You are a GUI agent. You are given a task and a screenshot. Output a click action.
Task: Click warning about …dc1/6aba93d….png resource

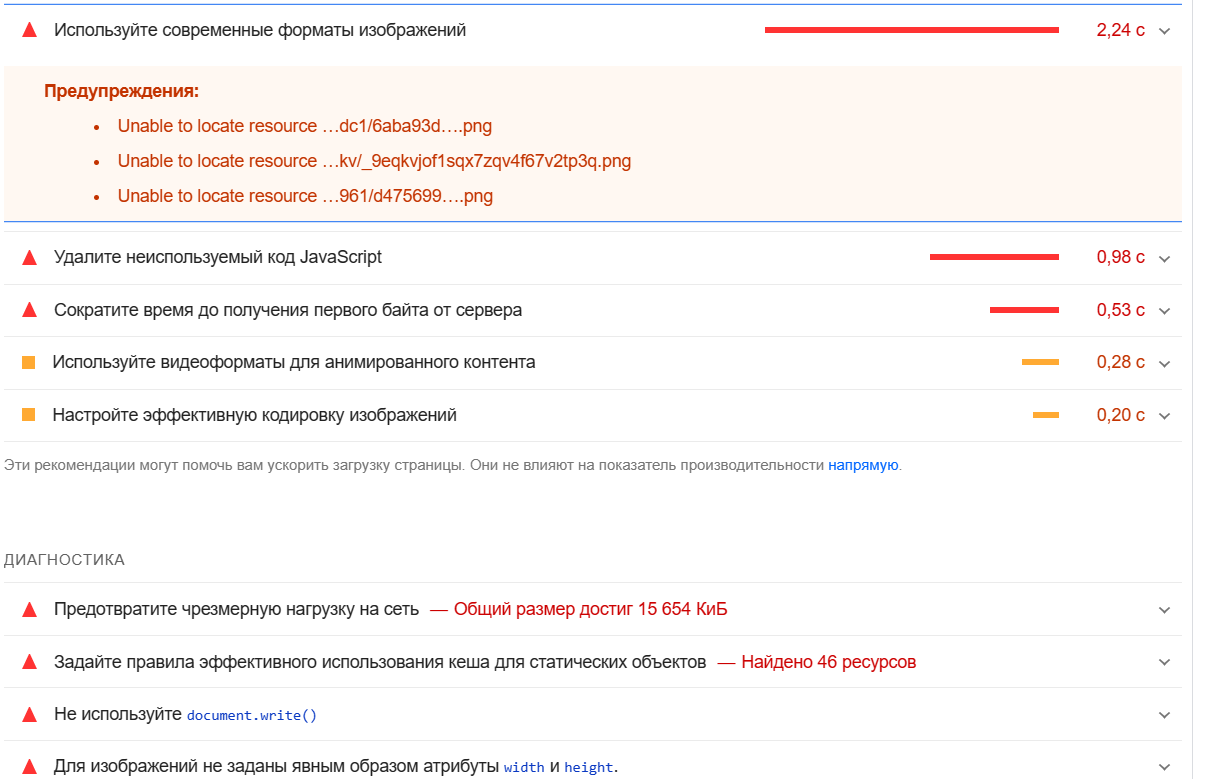pos(305,126)
